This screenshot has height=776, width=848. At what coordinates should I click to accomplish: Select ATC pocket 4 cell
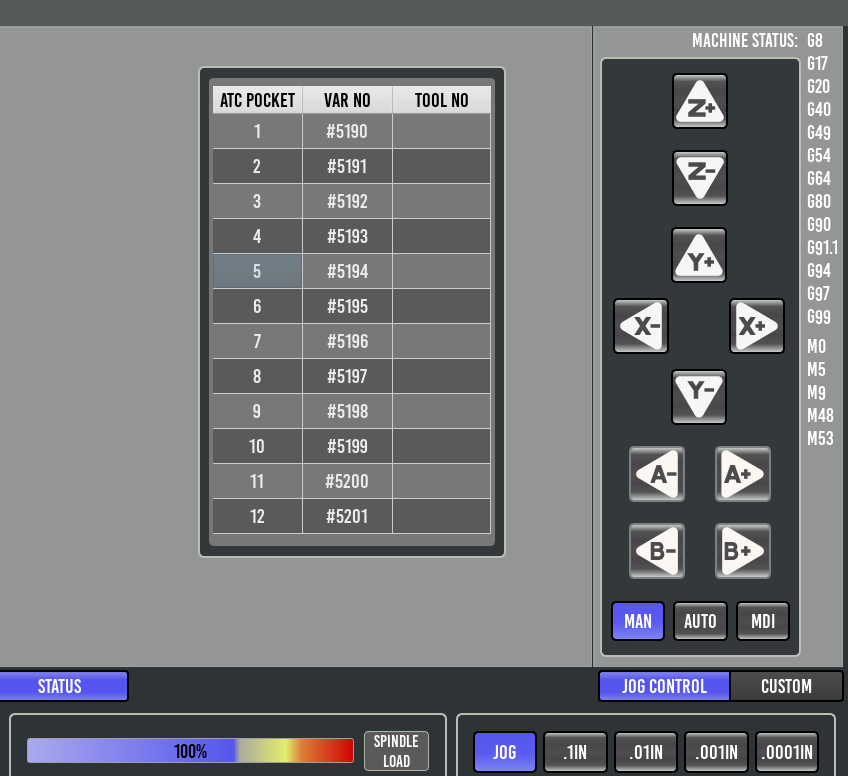tap(257, 236)
